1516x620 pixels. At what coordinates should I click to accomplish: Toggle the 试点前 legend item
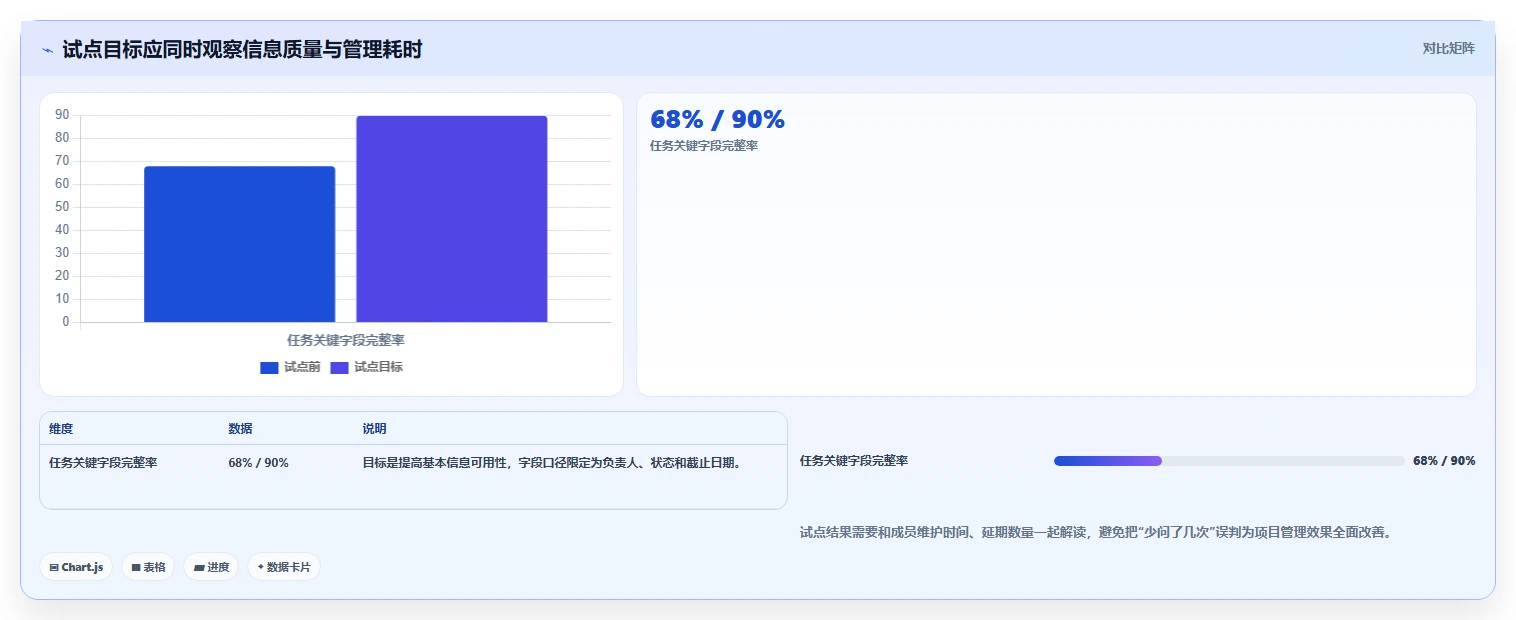pos(290,367)
